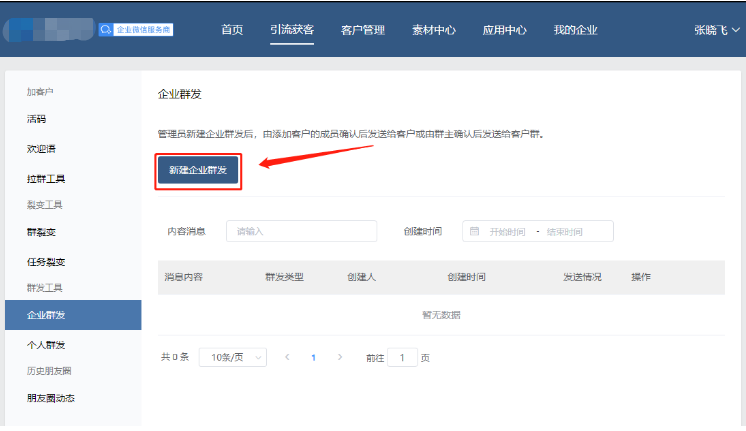Go to the previous page arrow
Image resolution: width=746 pixels, height=431 pixels.
click(x=287, y=357)
